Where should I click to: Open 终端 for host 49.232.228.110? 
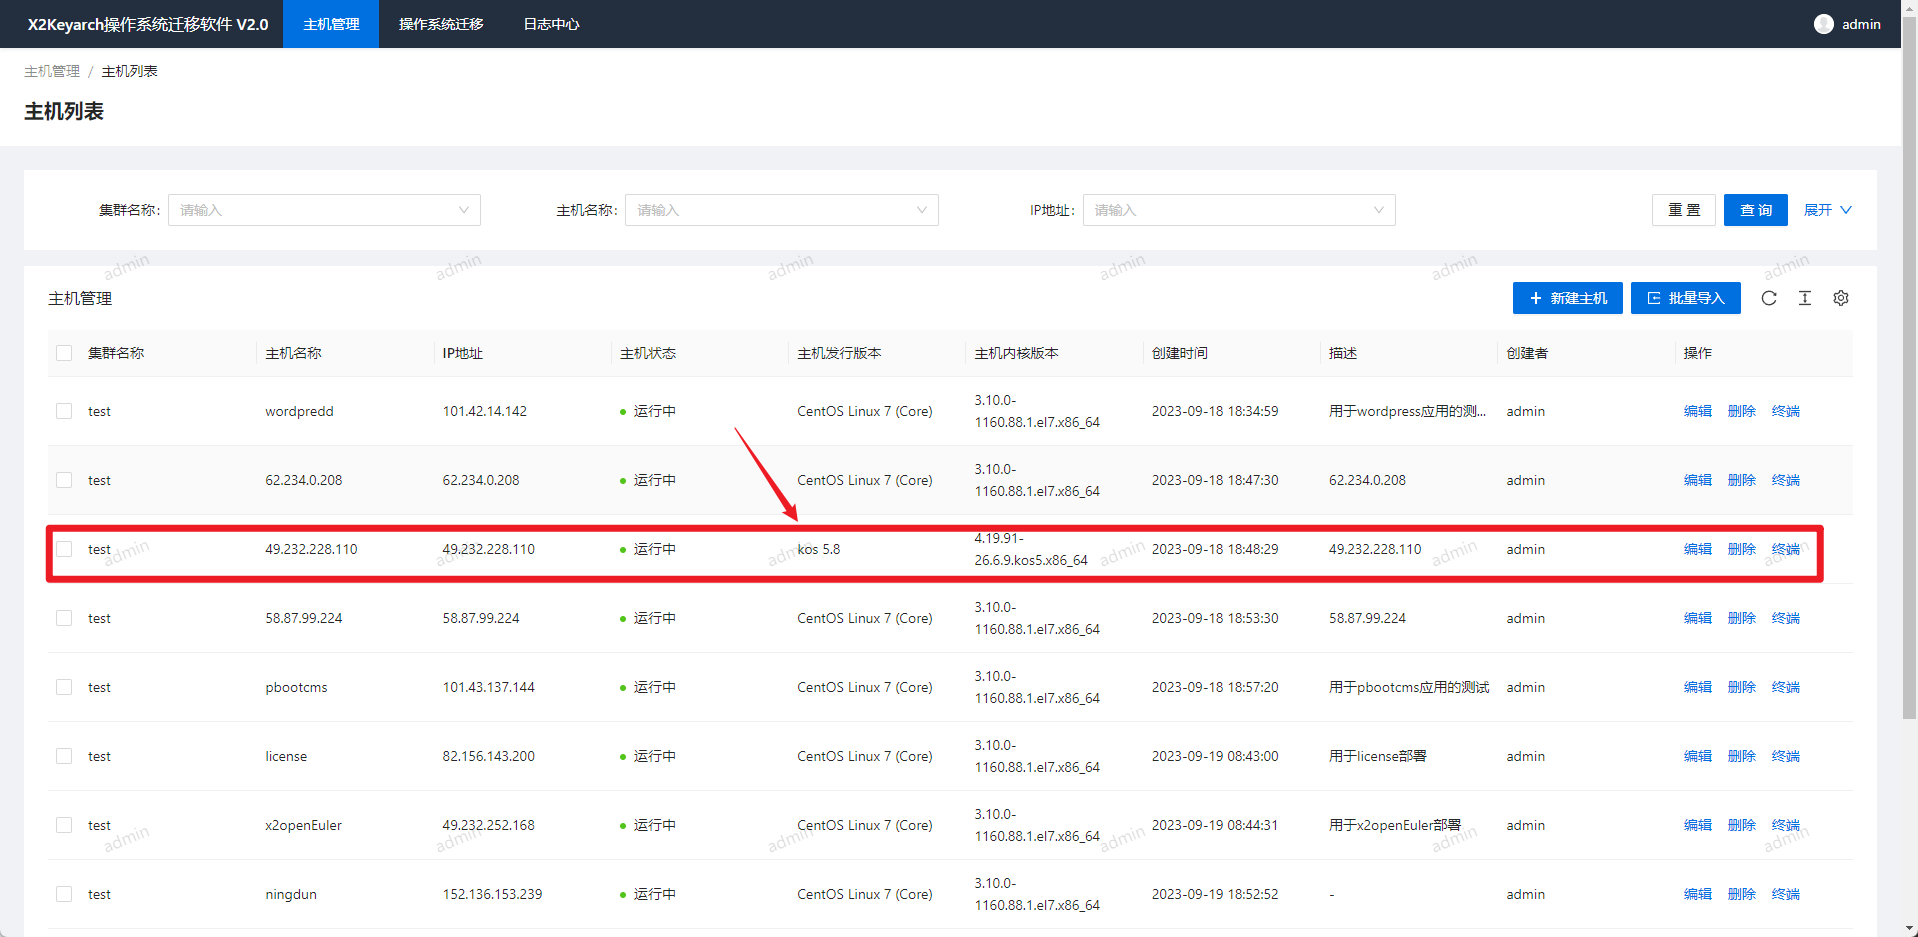pyautogui.click(x=1786, y=549)
